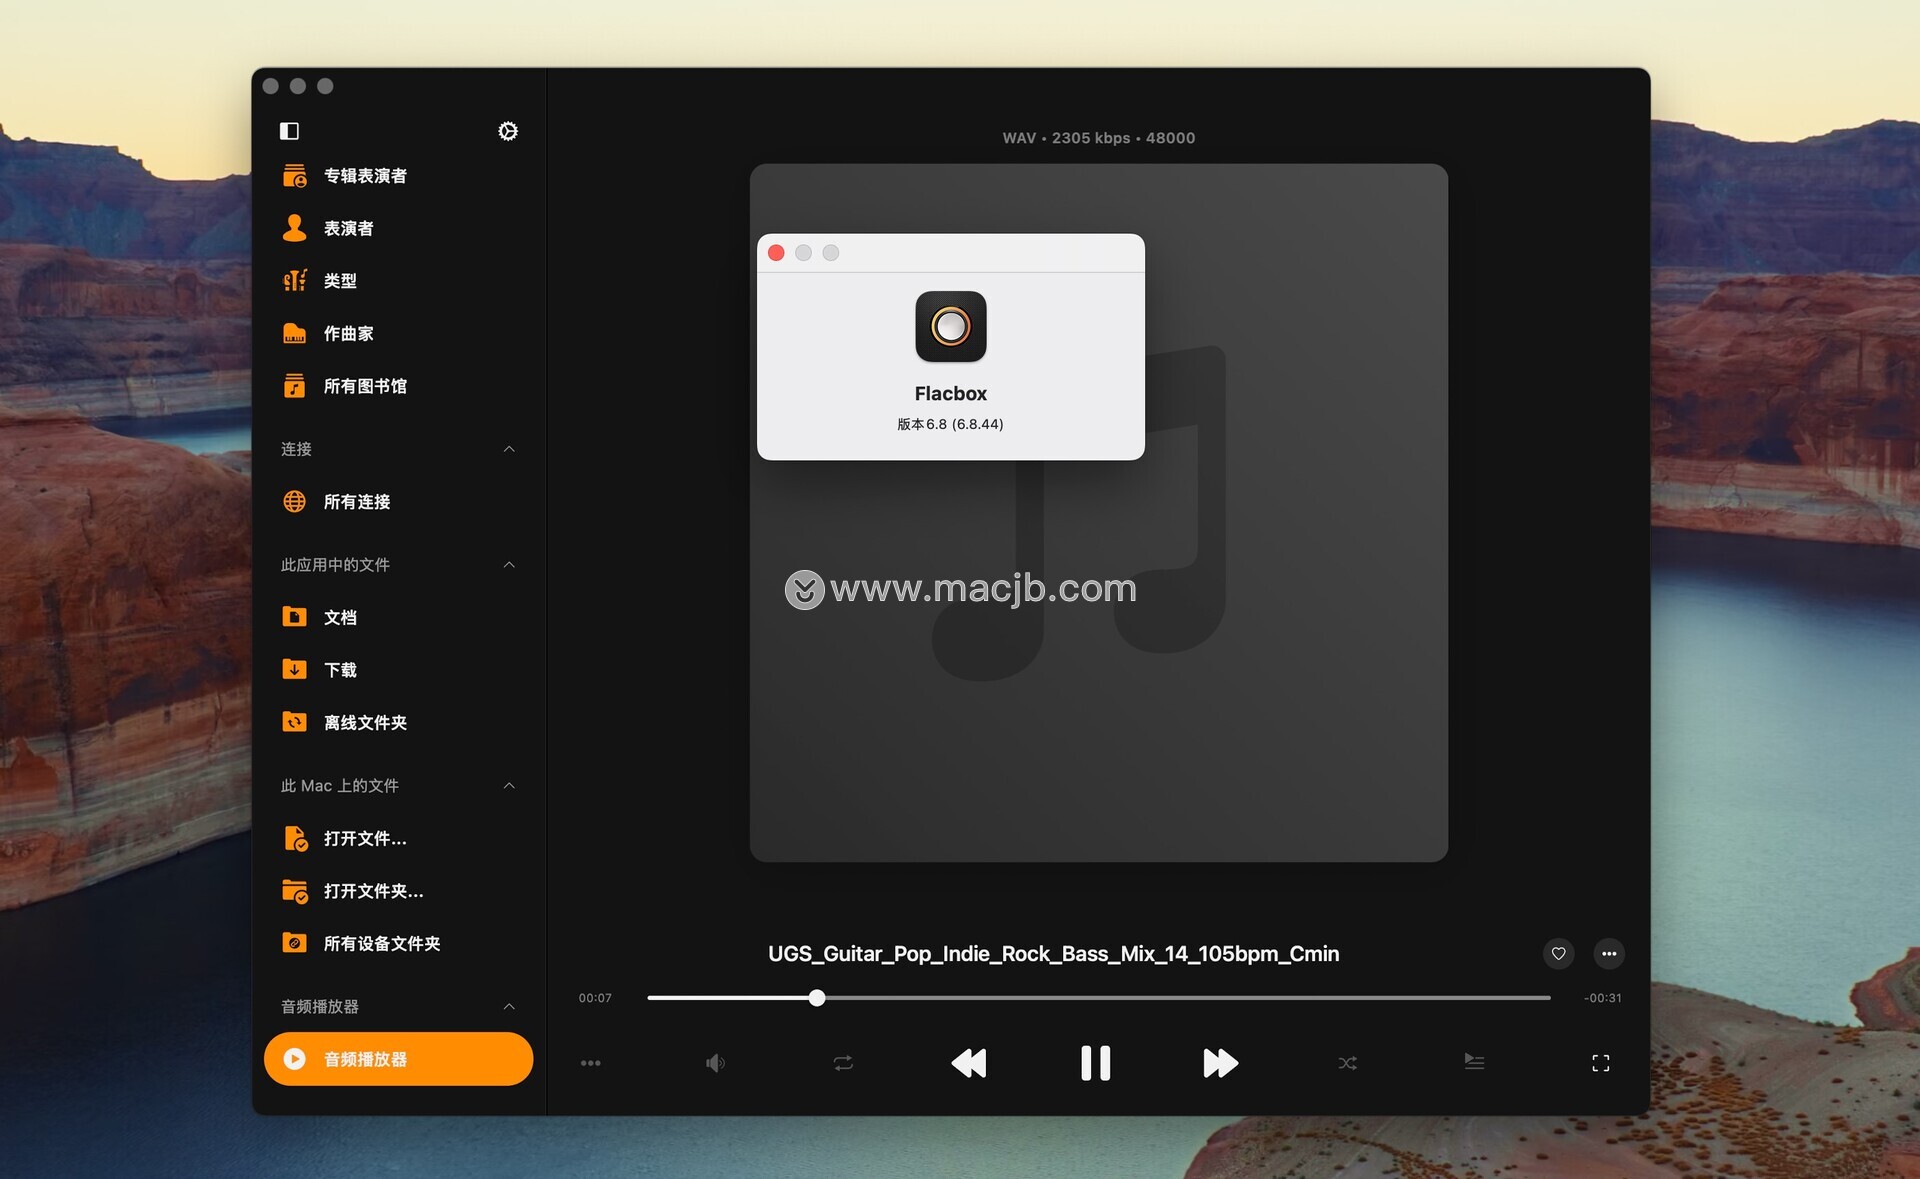
Task: Click the 文档 documents folder icon
Action: coord(294,617)
